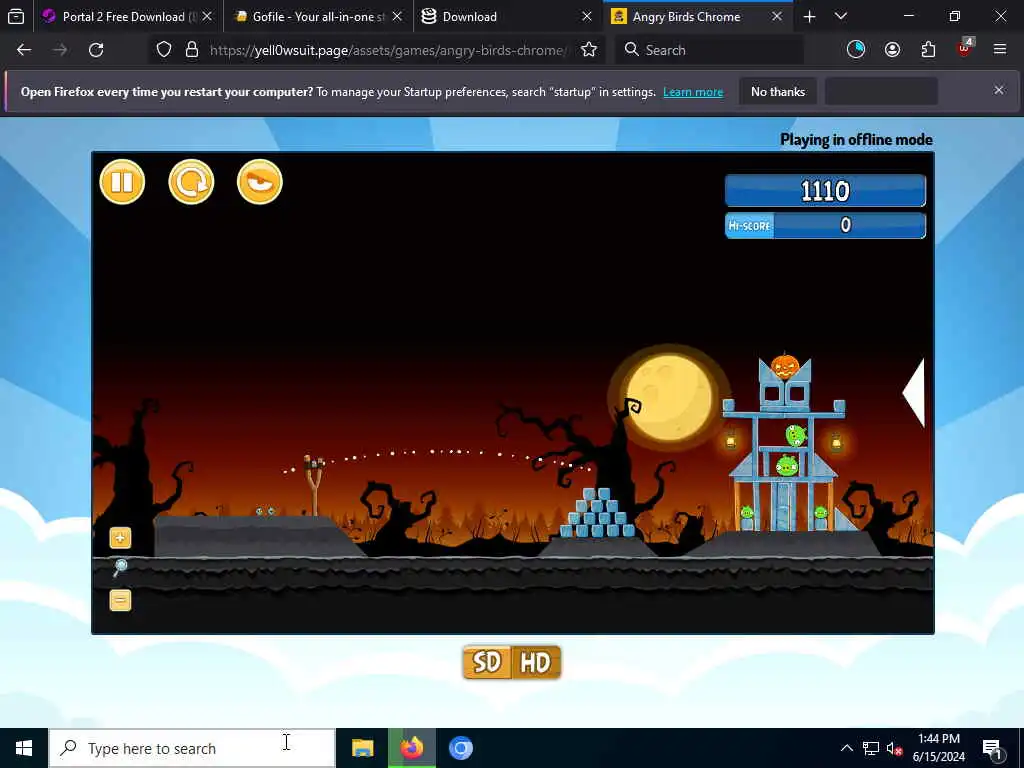This screenshot has height=768, width=1024.
Task: Open the volume tray icon
Action: 894,749
